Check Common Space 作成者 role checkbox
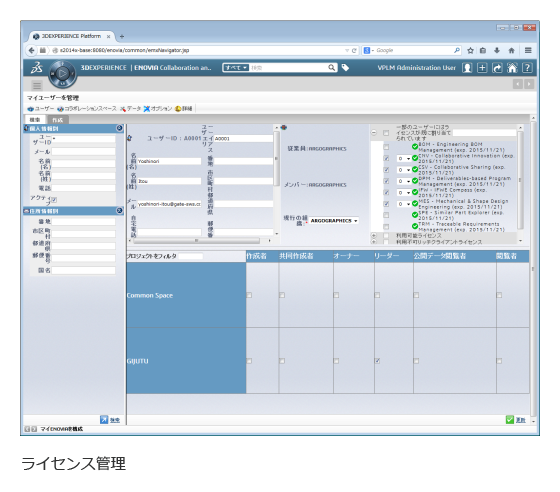Image resolution: width=560 pixels, height=492 pixels. pyautogui.click(x=249, y=295)
